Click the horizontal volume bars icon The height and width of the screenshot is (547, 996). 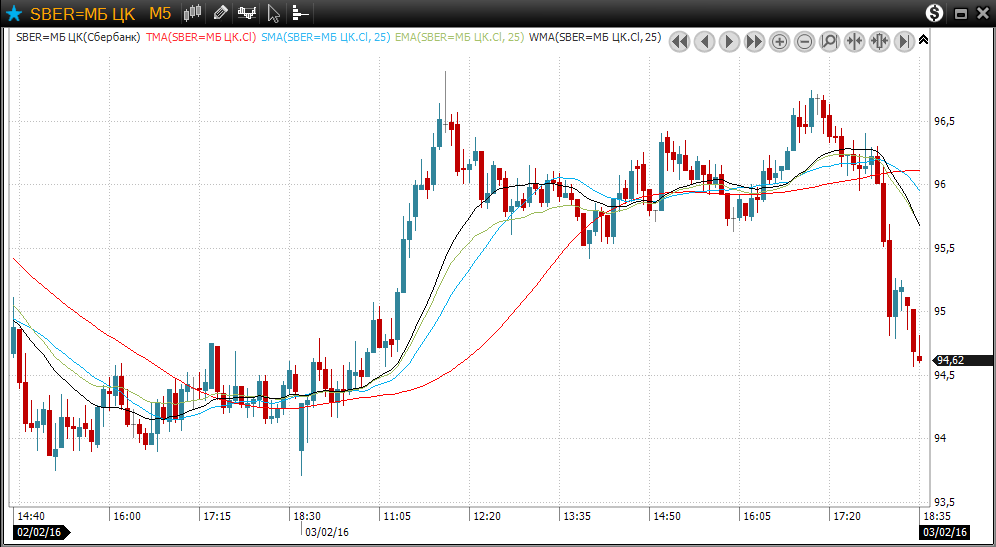pos(300,14)
